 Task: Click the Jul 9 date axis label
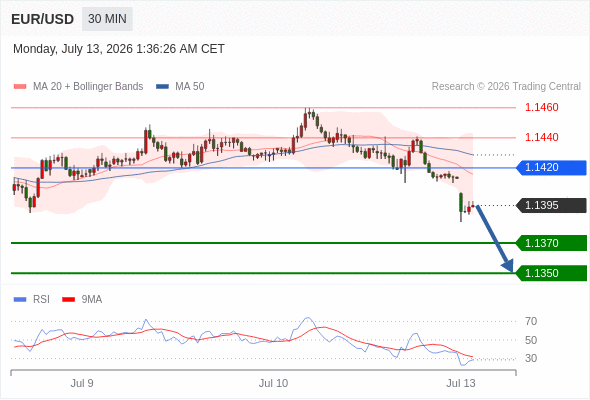[x=82, y=383]
